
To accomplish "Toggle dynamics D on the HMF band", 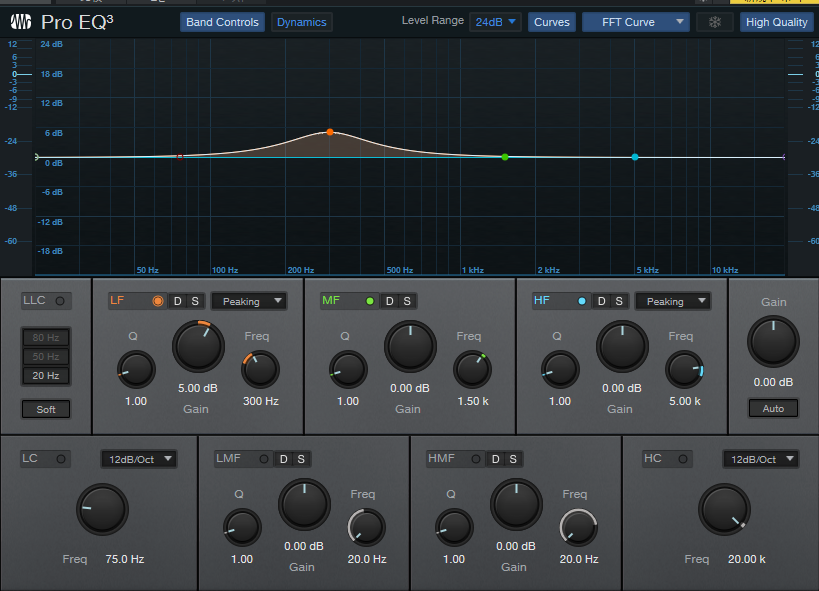I will (x=496, y=459).
